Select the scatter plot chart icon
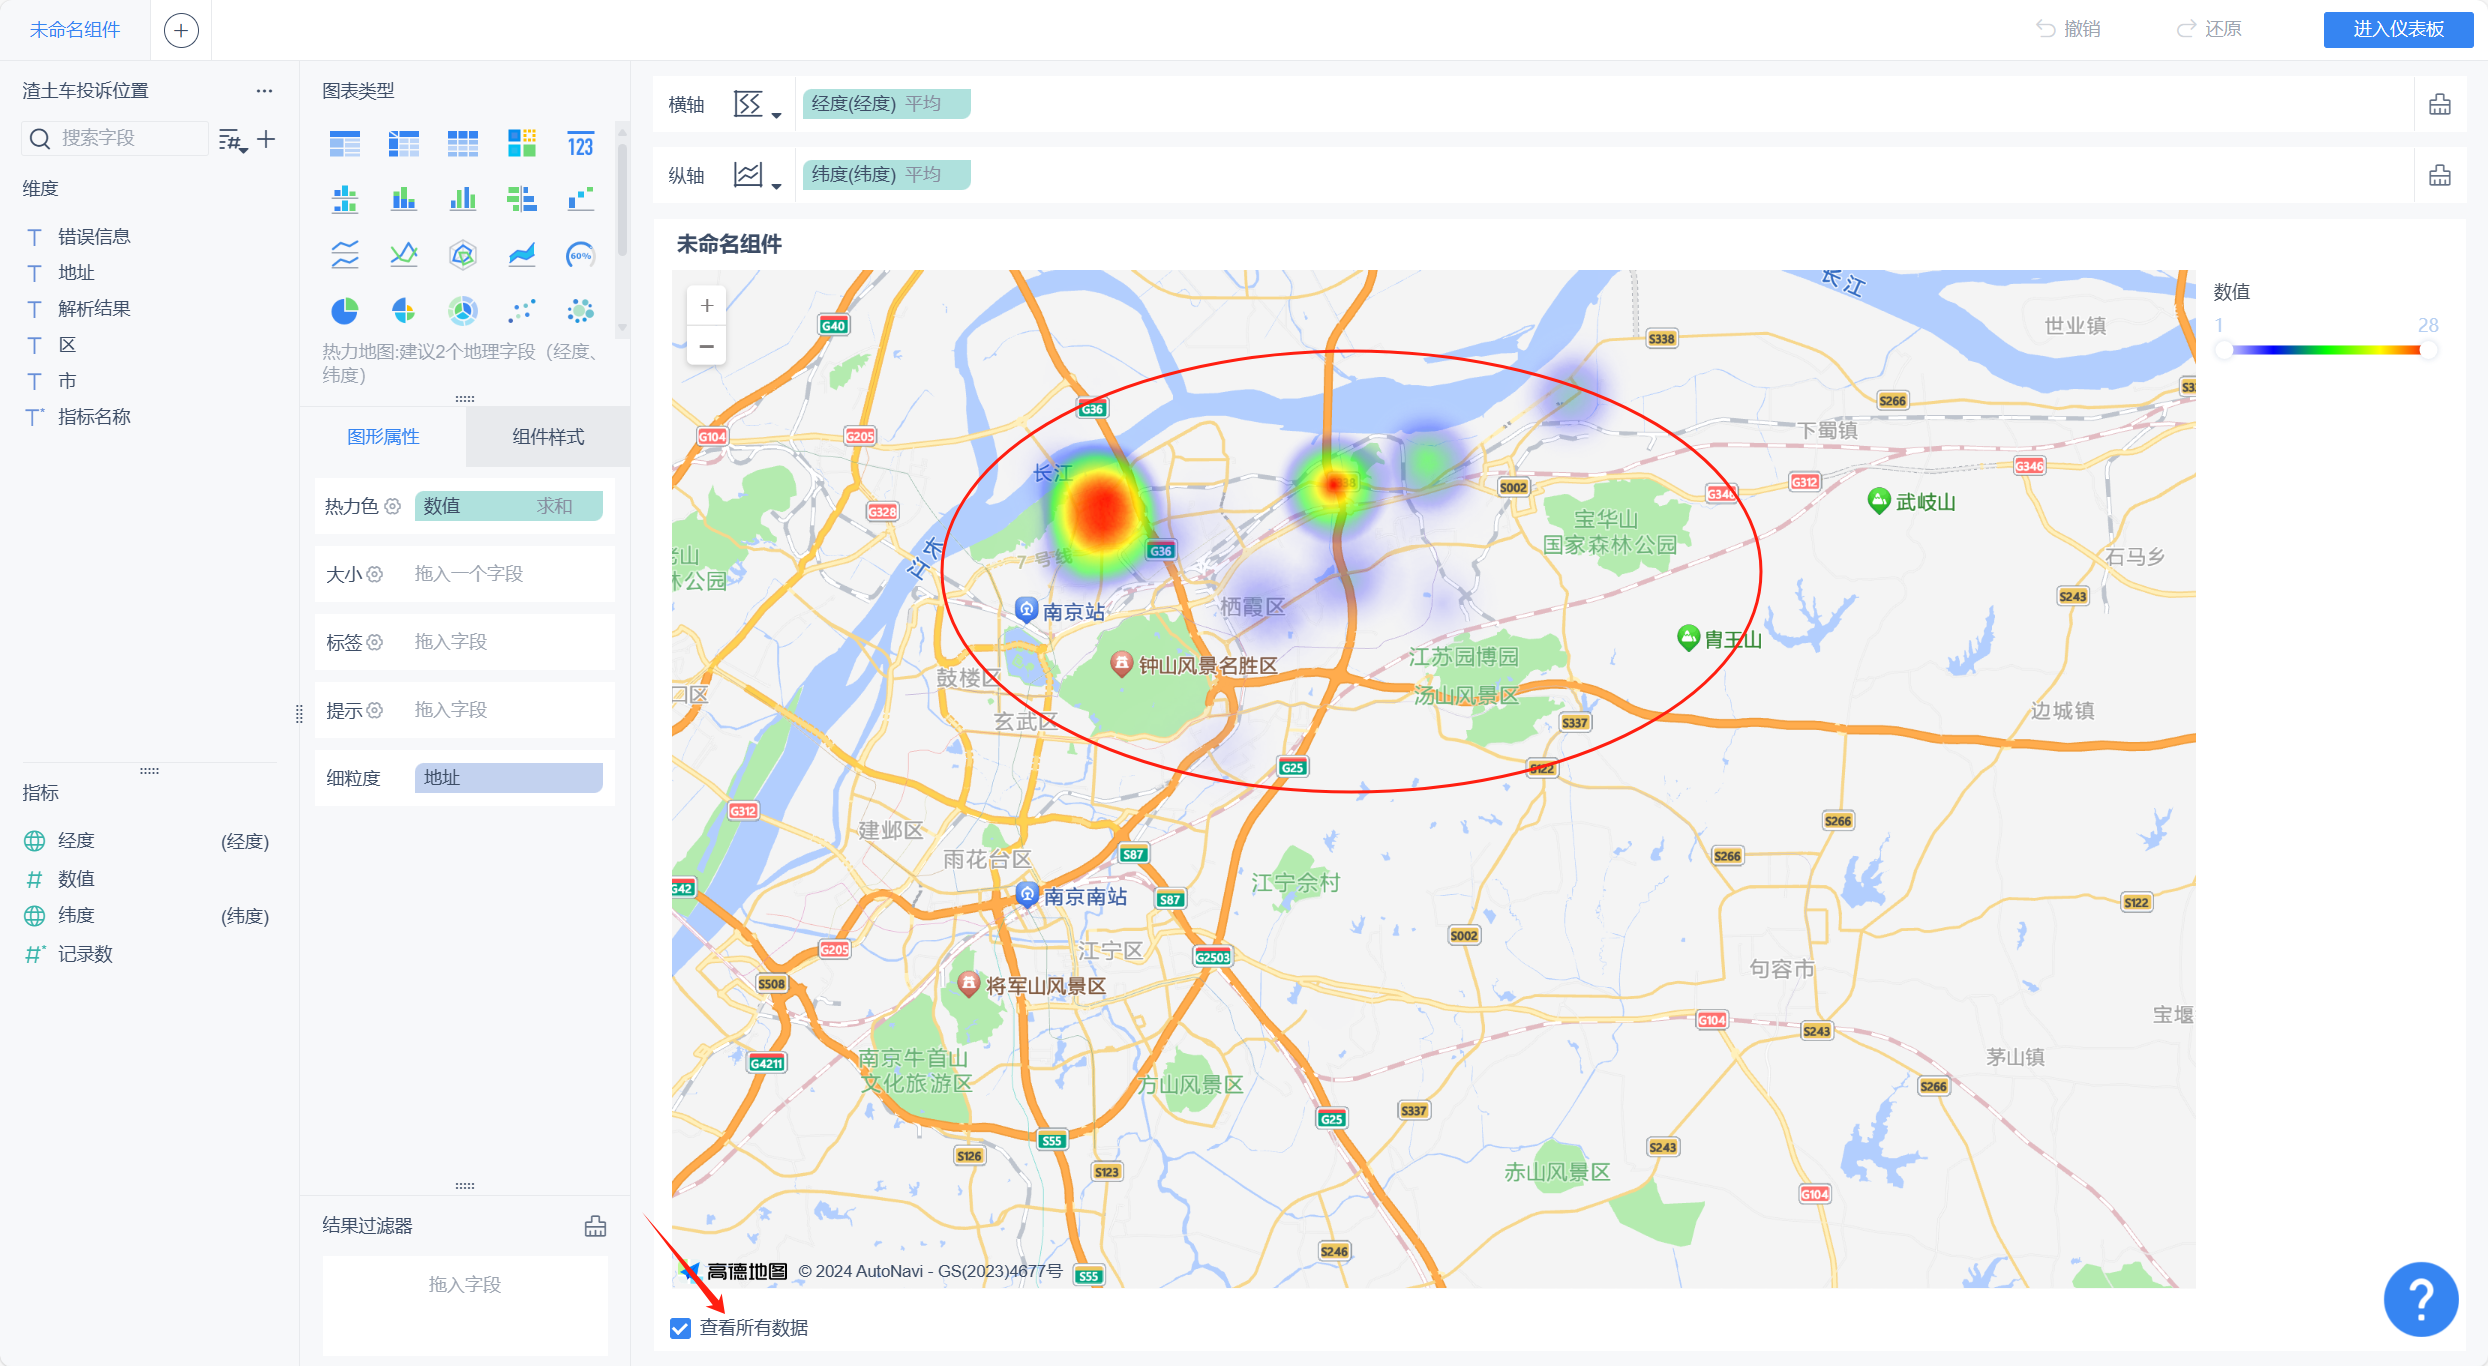Screen dimensions: 2488x1366 coord(521,311)
